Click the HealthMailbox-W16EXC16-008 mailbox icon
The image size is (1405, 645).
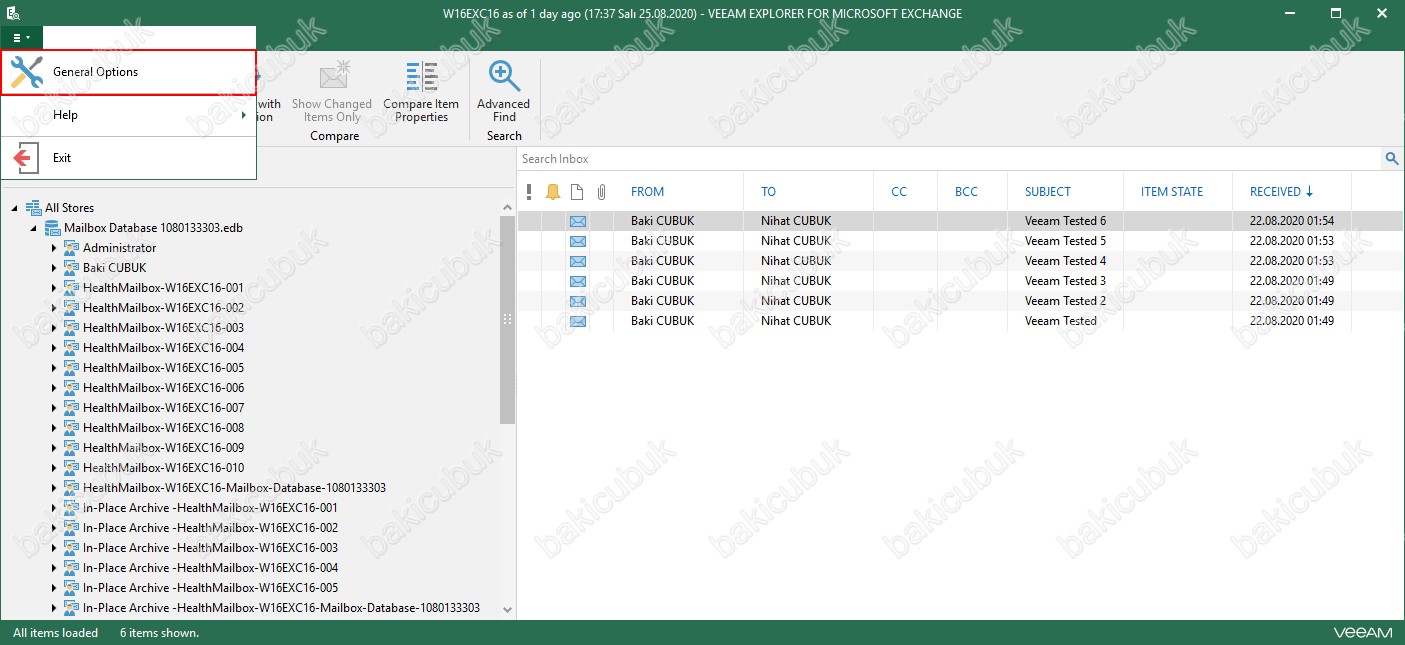pyautogui.click(x=71, y=428)
